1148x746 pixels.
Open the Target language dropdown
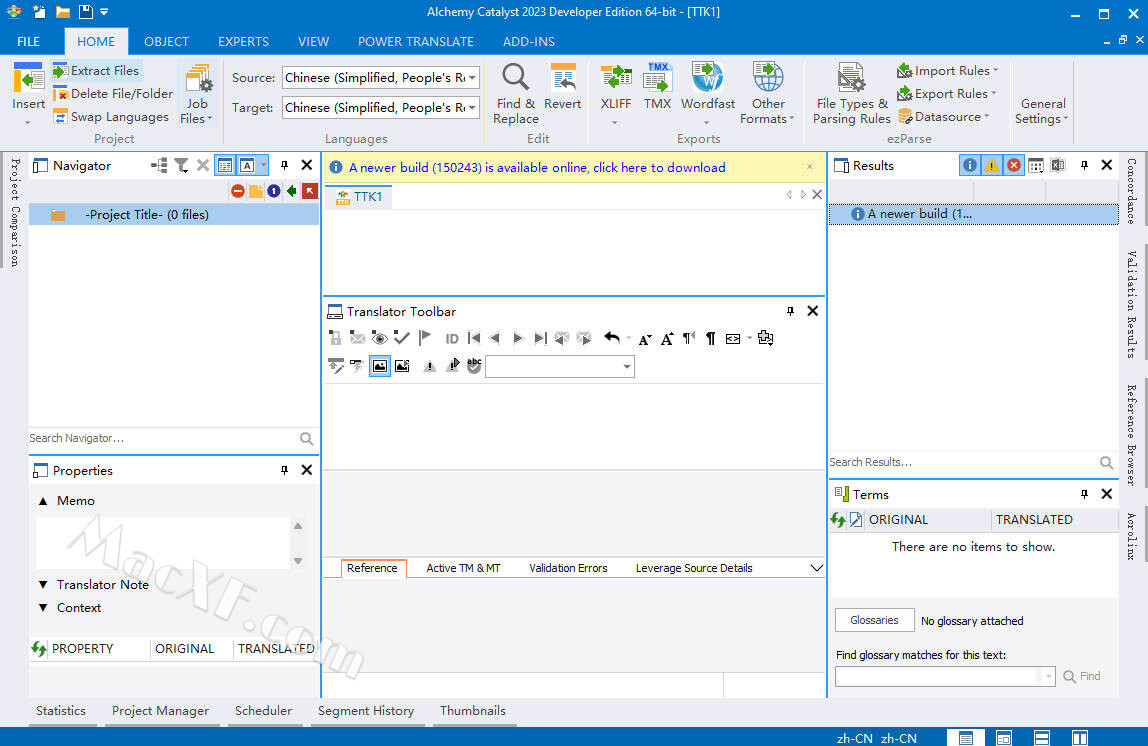(x=472, y=108)
